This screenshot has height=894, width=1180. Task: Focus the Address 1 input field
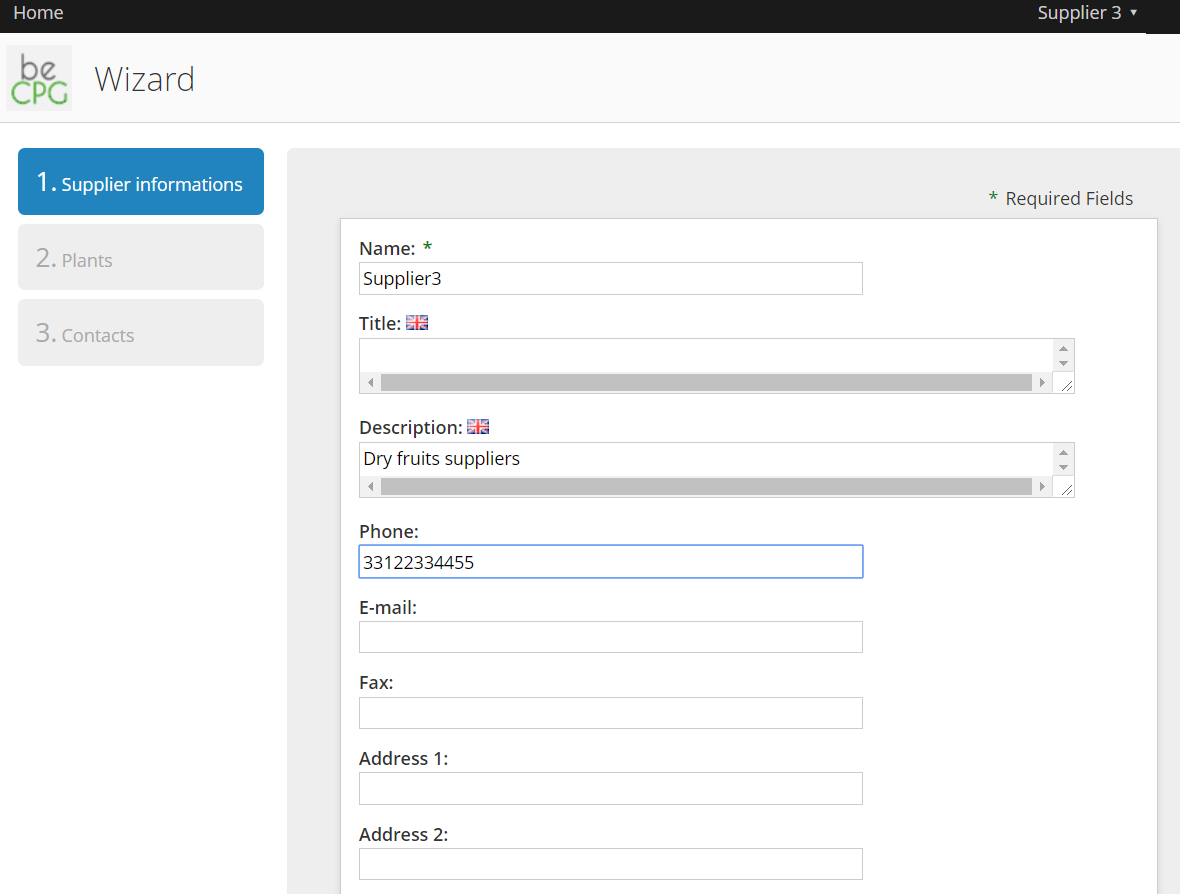pyautogui.click(x=610, y=789)
